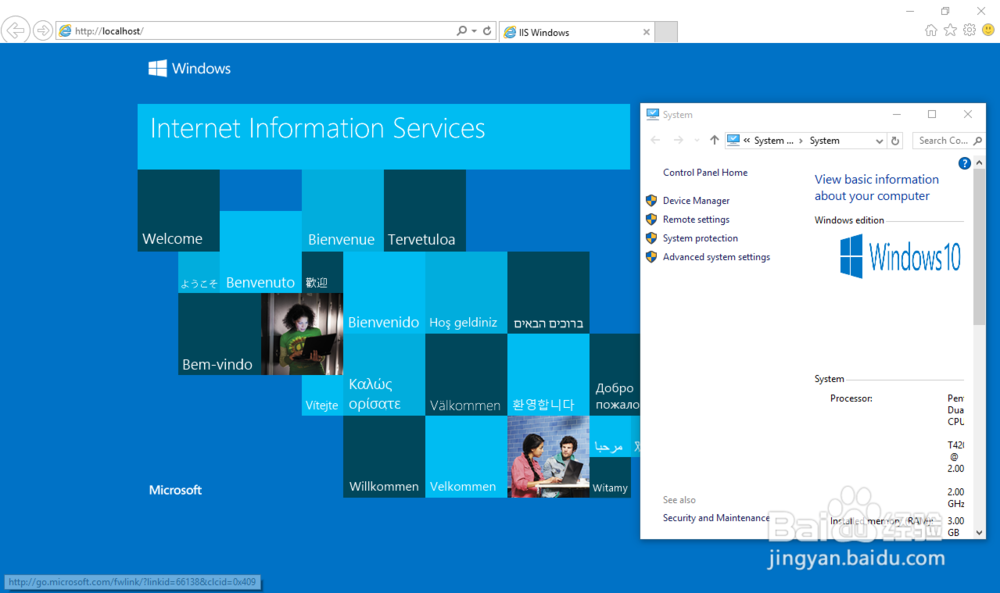Expand the search provider dropdown in the address bar
The height and width of the screenshot is (593, 1000).
pos(473,30)
